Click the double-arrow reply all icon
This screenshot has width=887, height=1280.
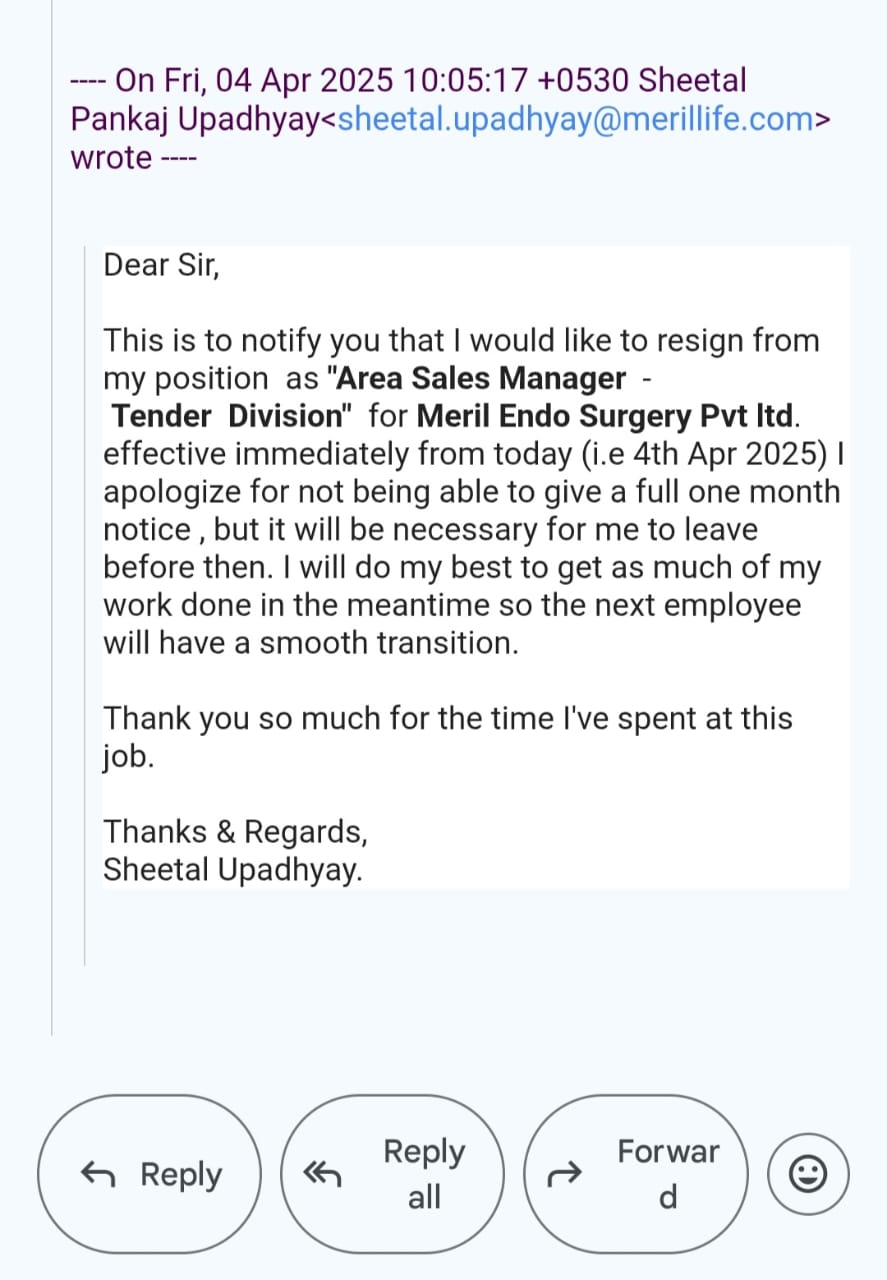(323, 1176)
